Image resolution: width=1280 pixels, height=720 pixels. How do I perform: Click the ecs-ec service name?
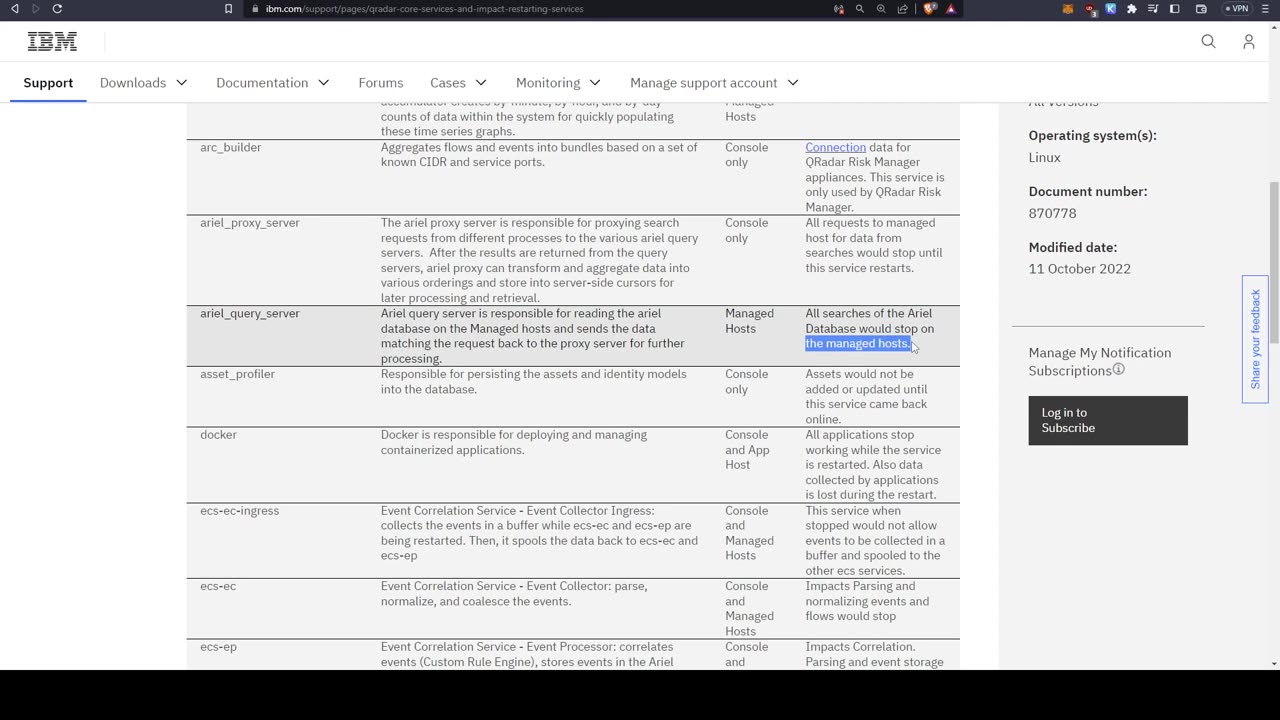(x=218, y=586)
